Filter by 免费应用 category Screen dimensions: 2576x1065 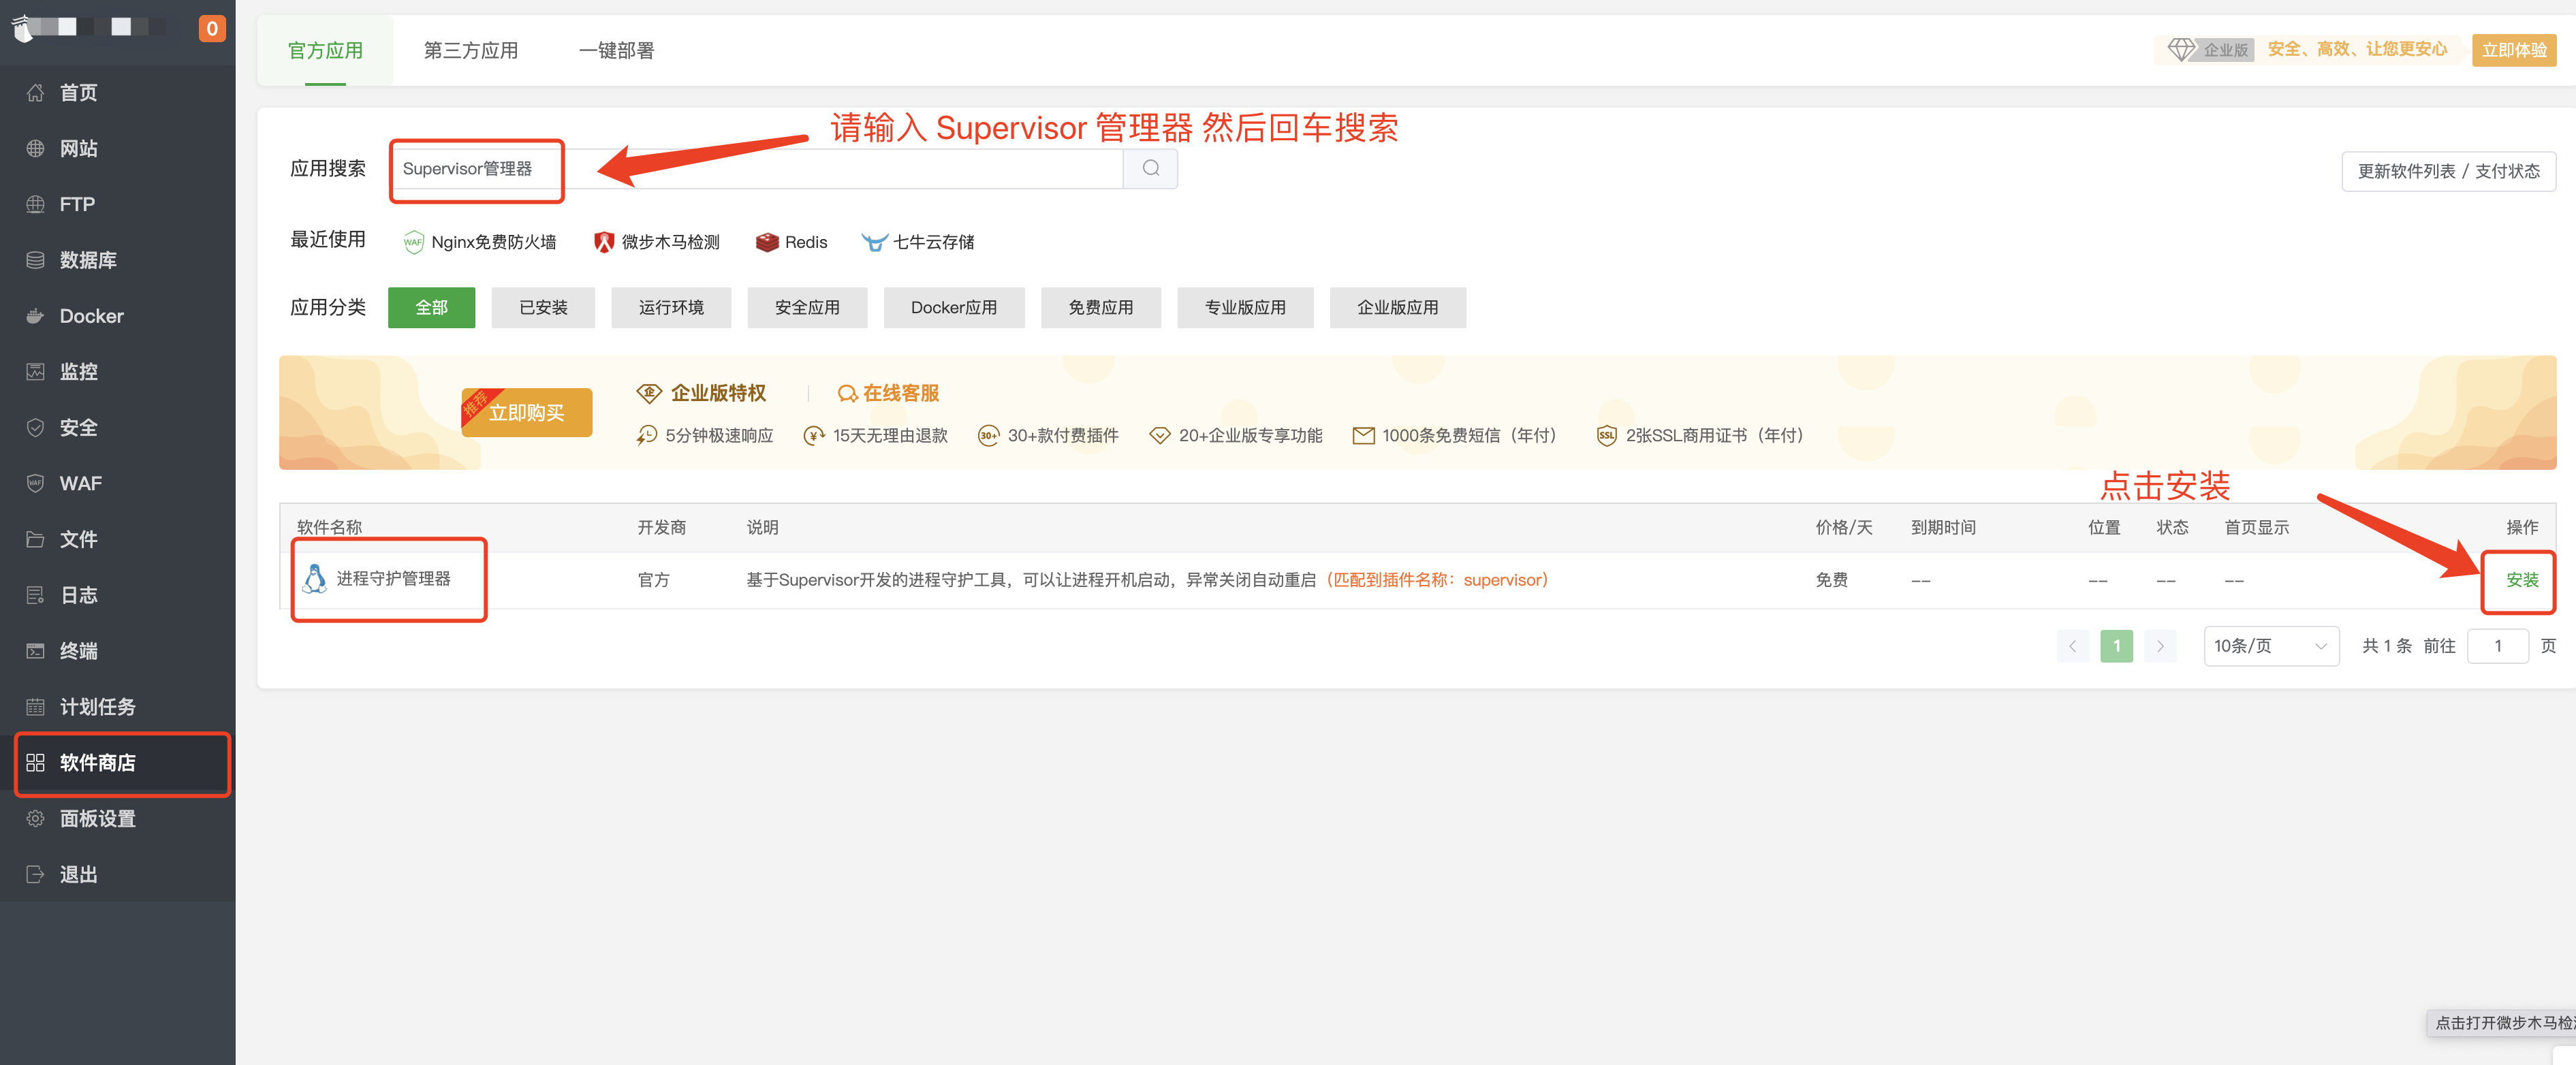pos(1100,307)
